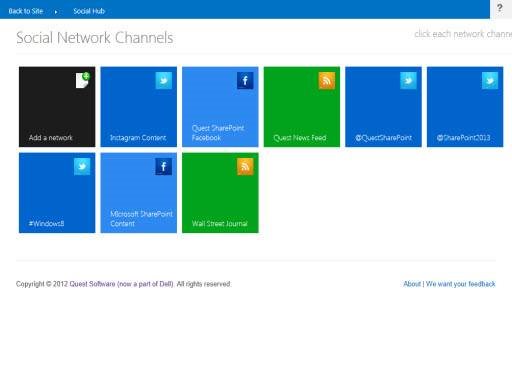Click Twitter icon on Instagram Content tile
This screenshot has width=512, height=384.
pyautogui.click(x=164, y=81)
